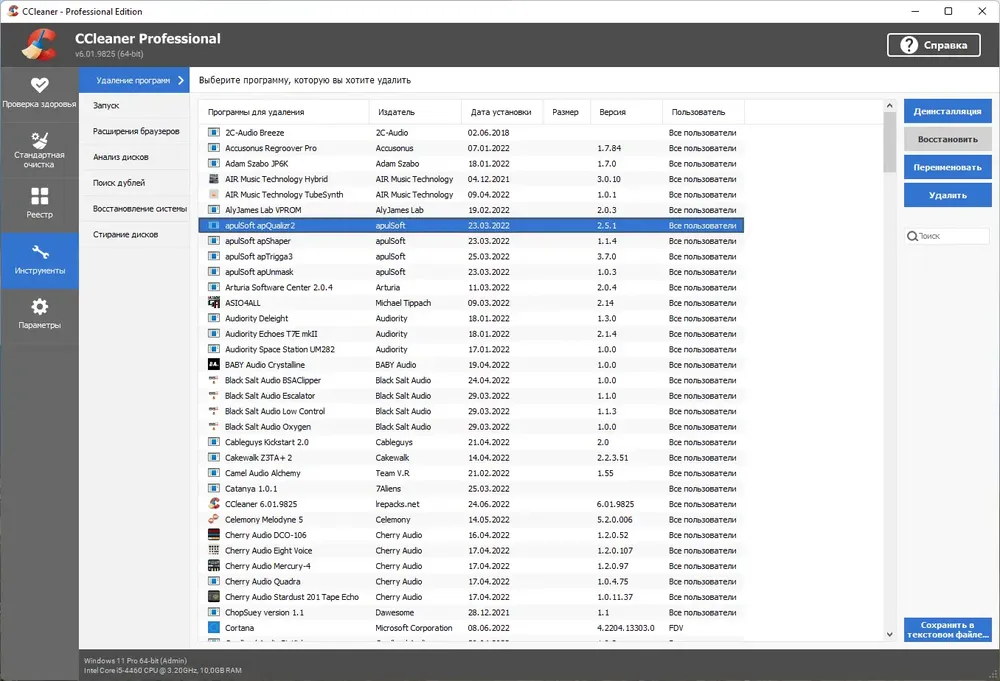The height and width of the screenshot is (681, 1000).
Task: Open Standard Cleaning brush icon
Action: click(x=39, y=139)
